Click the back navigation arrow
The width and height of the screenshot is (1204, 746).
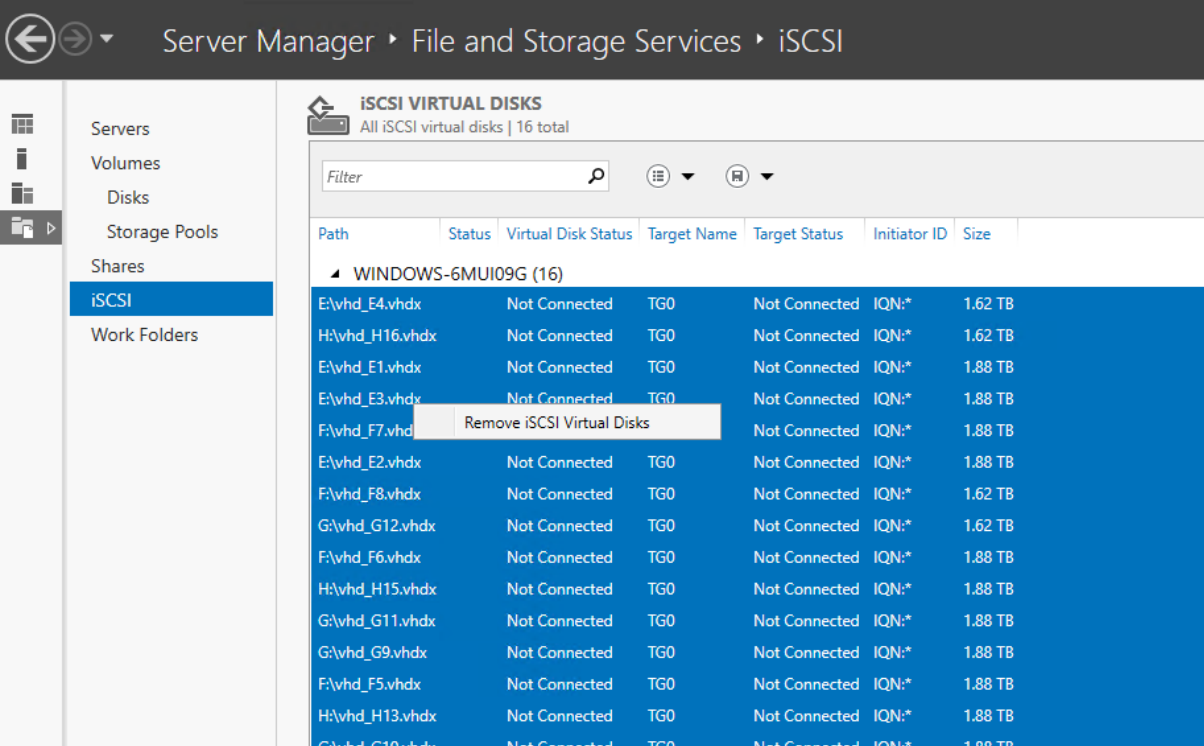[x=30, y=40]
